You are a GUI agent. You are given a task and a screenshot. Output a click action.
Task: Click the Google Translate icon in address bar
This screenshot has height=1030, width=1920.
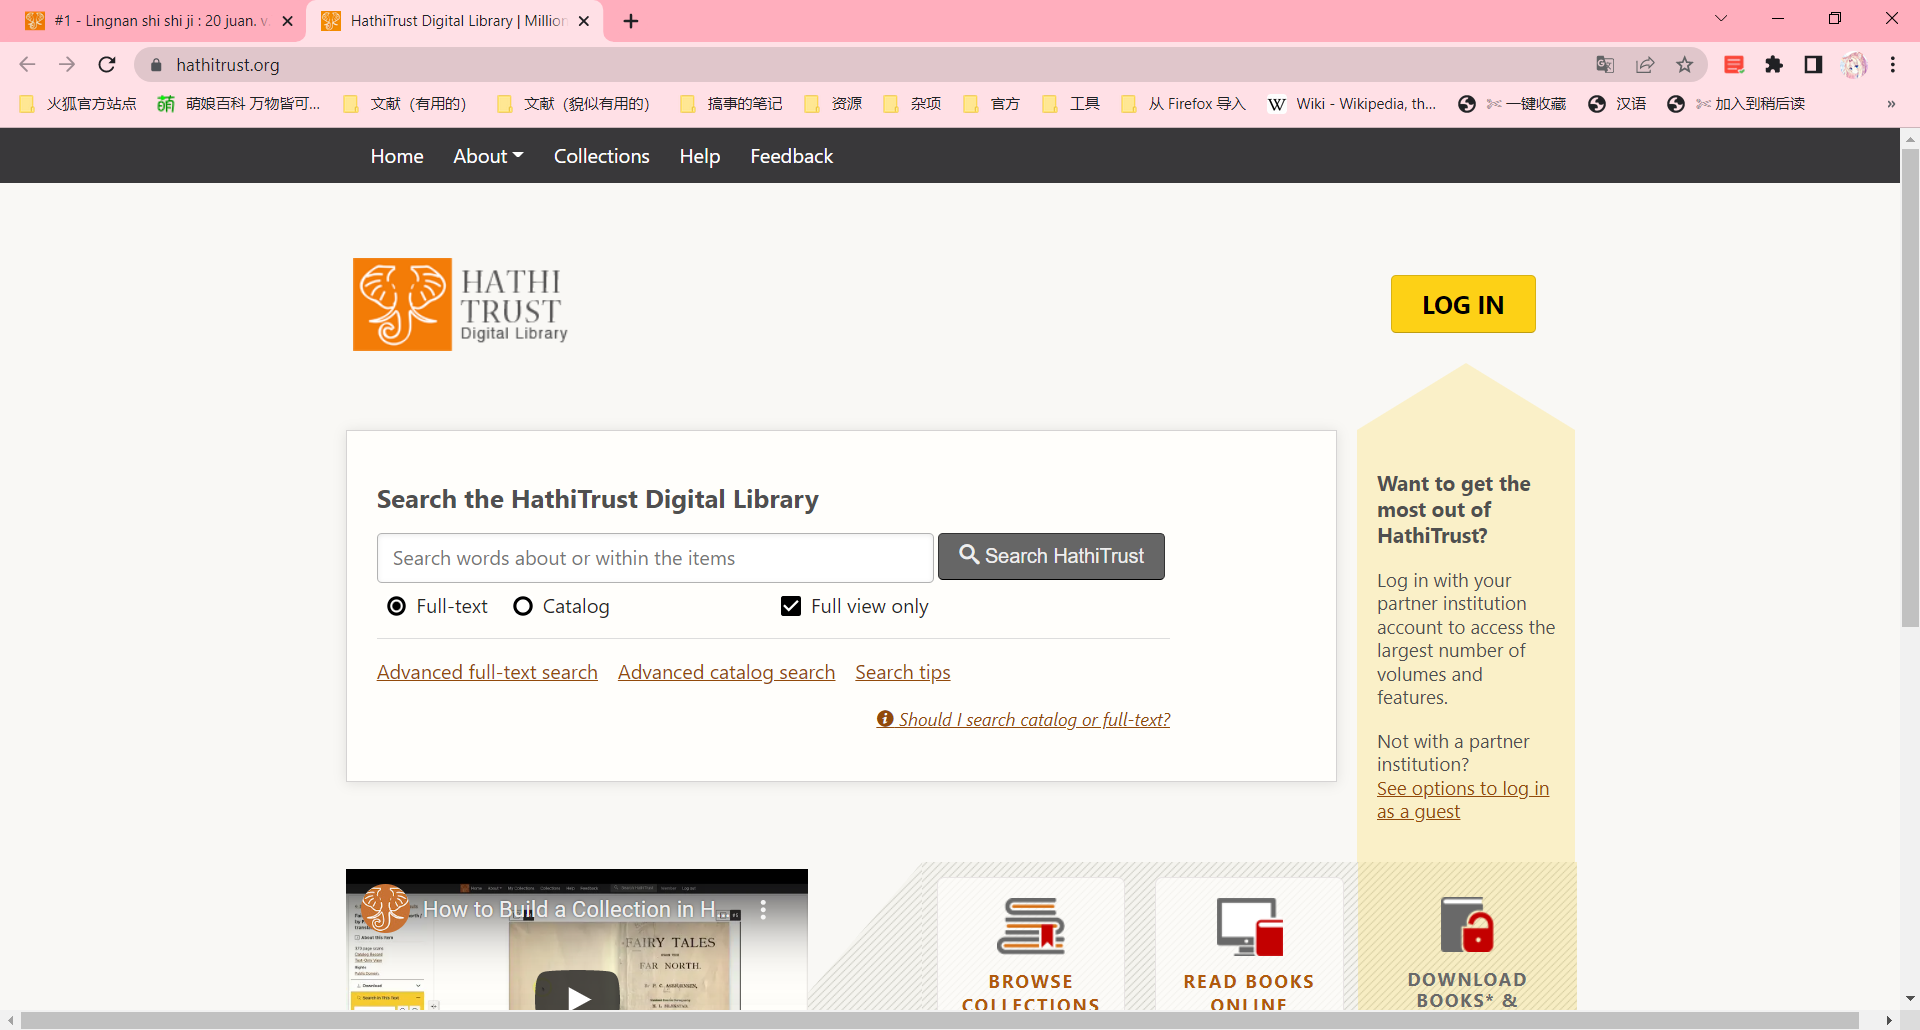(x=1605, y=65)
